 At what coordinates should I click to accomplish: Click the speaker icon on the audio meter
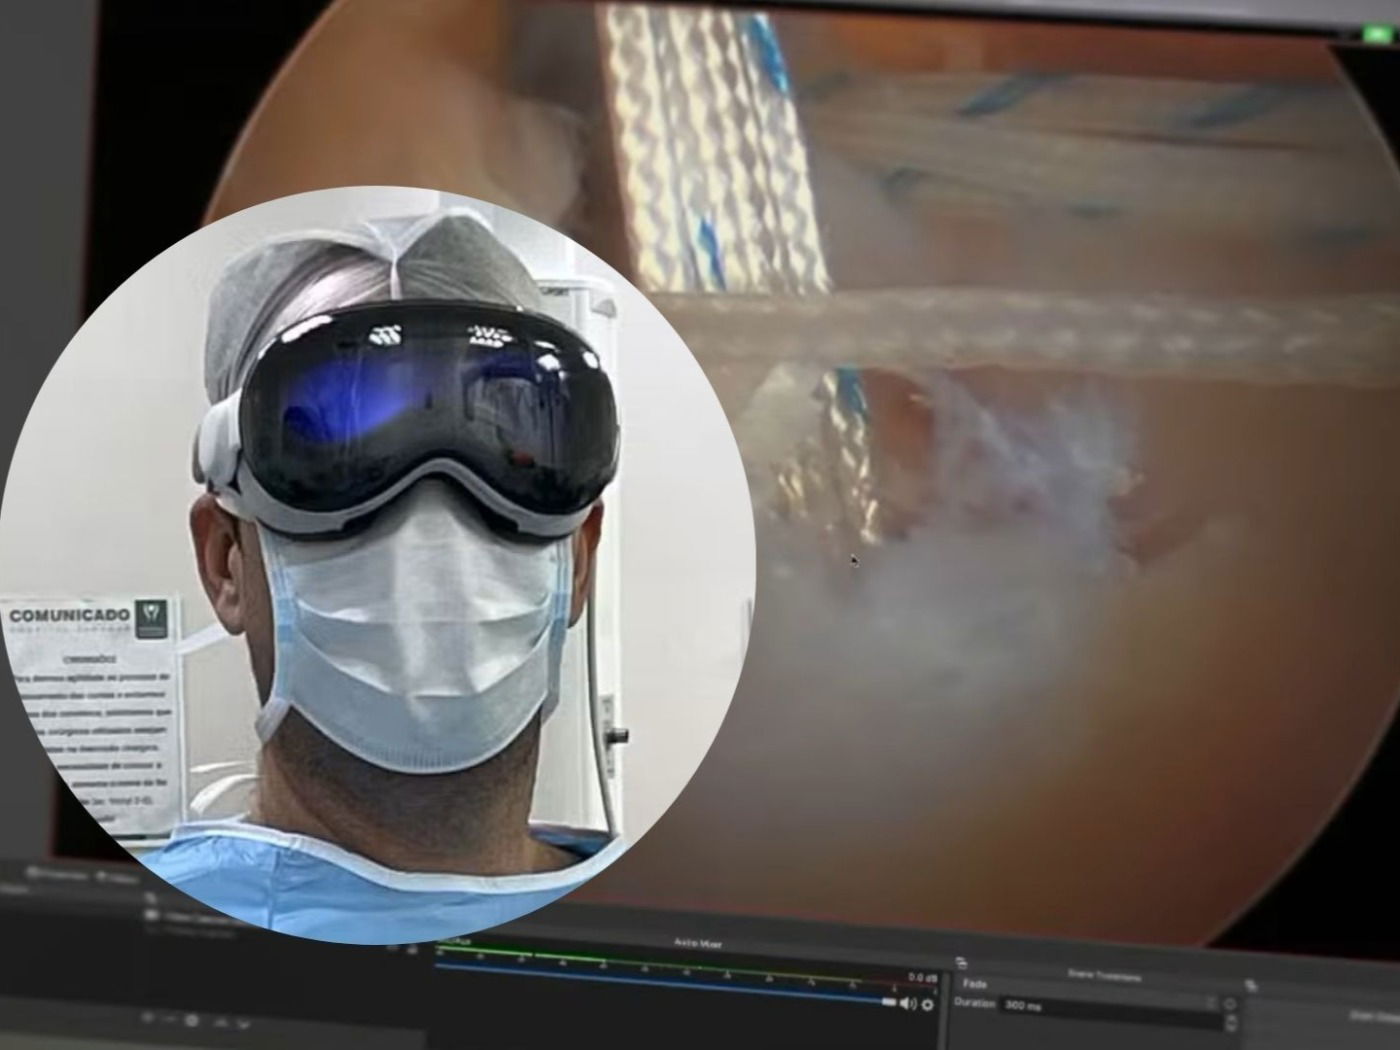(906, 1003)
